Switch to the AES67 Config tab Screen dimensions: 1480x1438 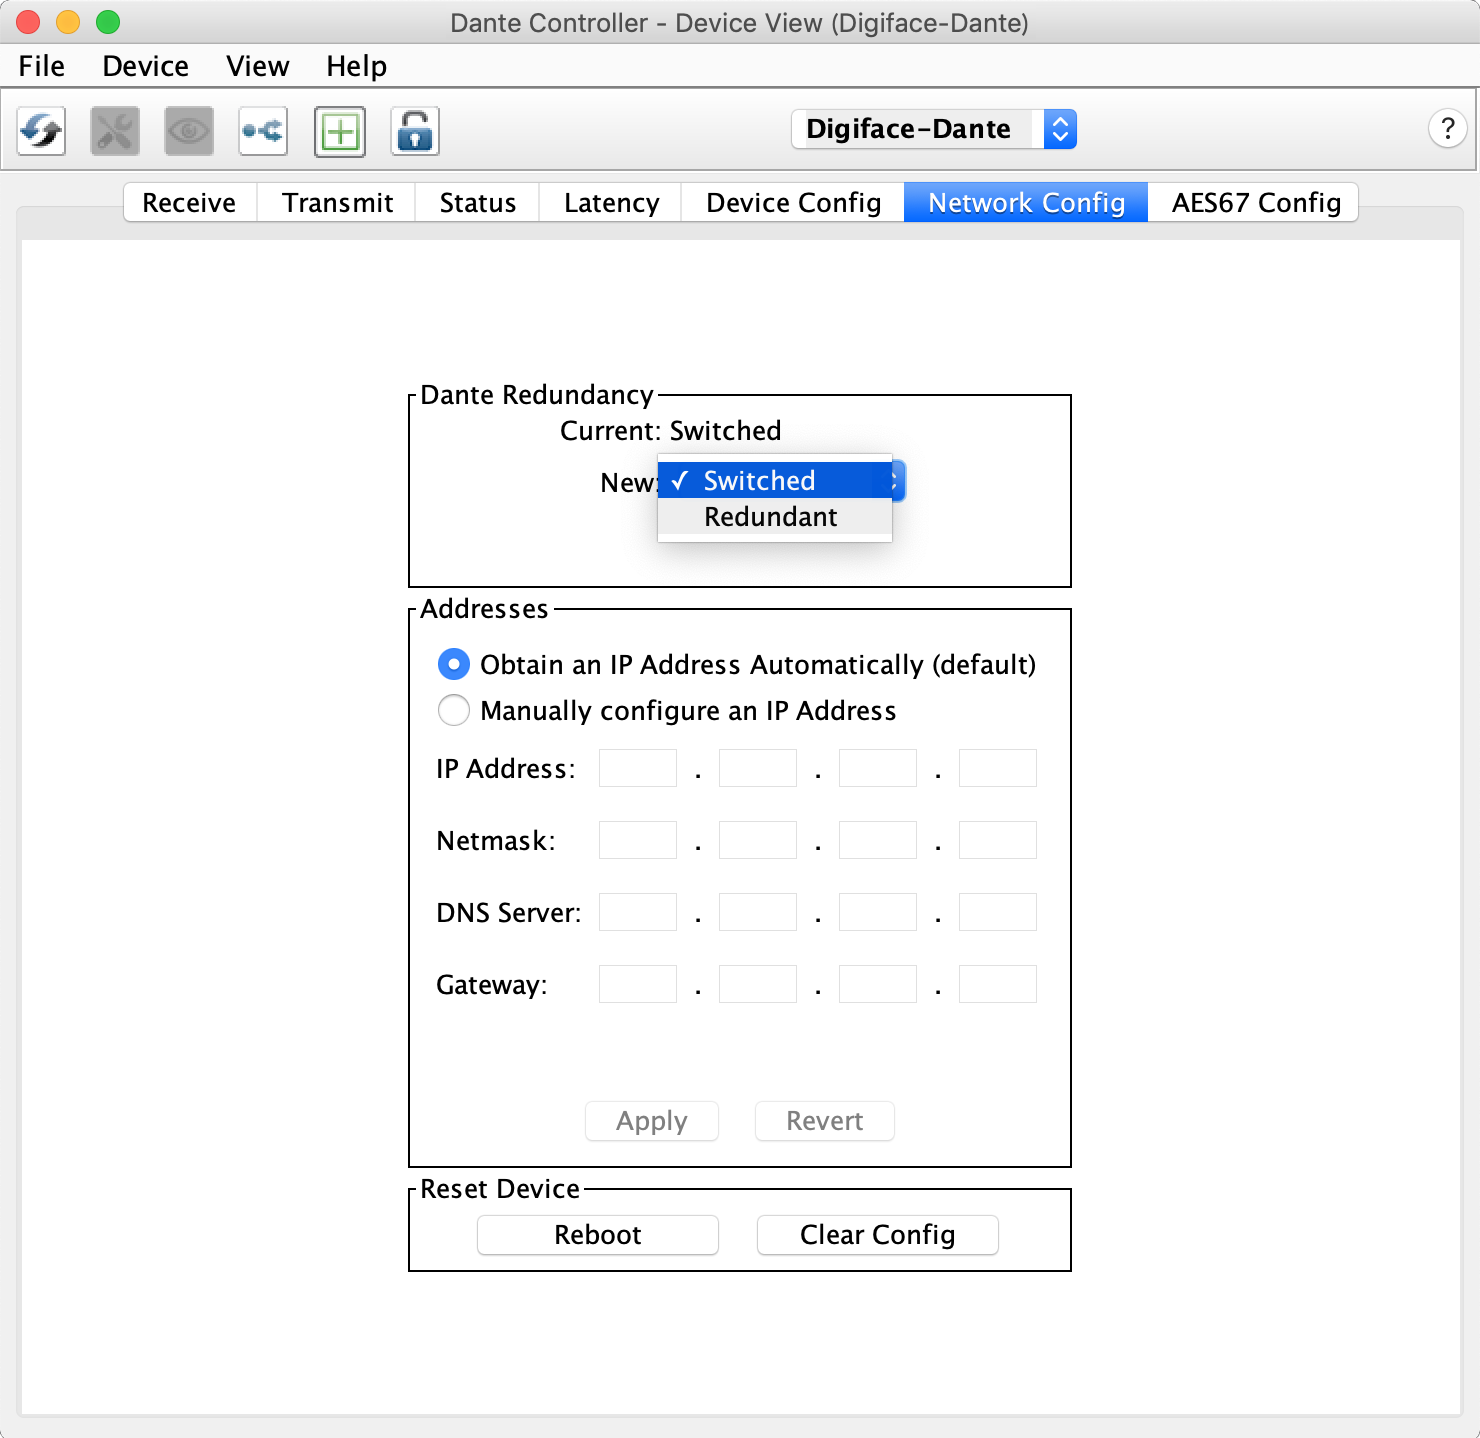[x=1255, y=203]
